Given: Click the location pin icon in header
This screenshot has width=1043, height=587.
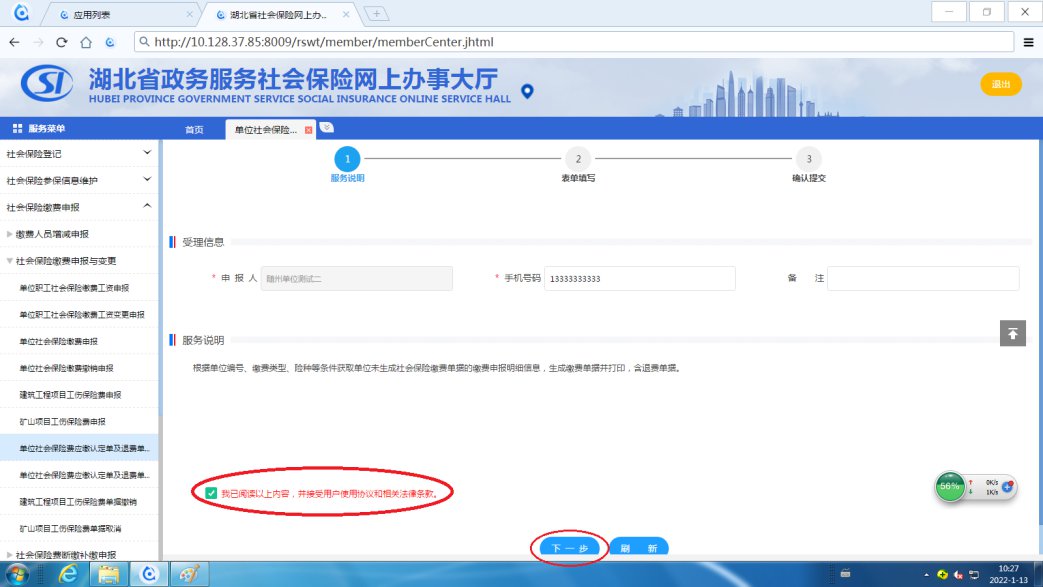Looking at the screenshot, I should [528, 92].
